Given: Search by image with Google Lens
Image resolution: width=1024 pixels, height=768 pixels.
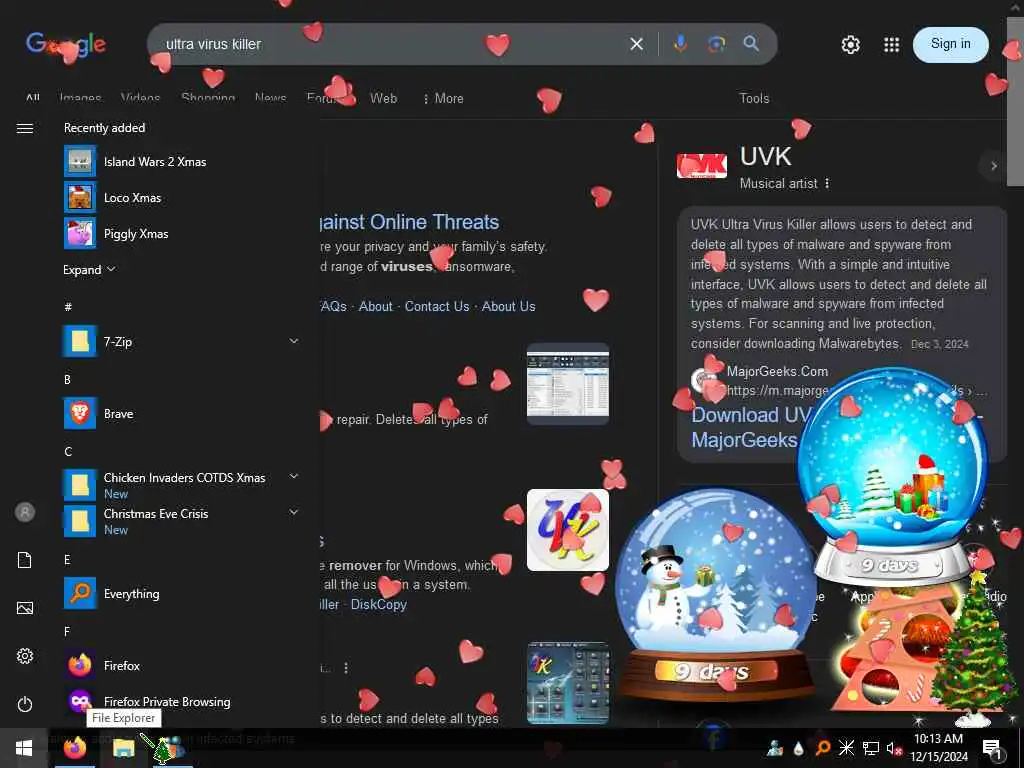Looking at the screenshot, I should [716, 44].
